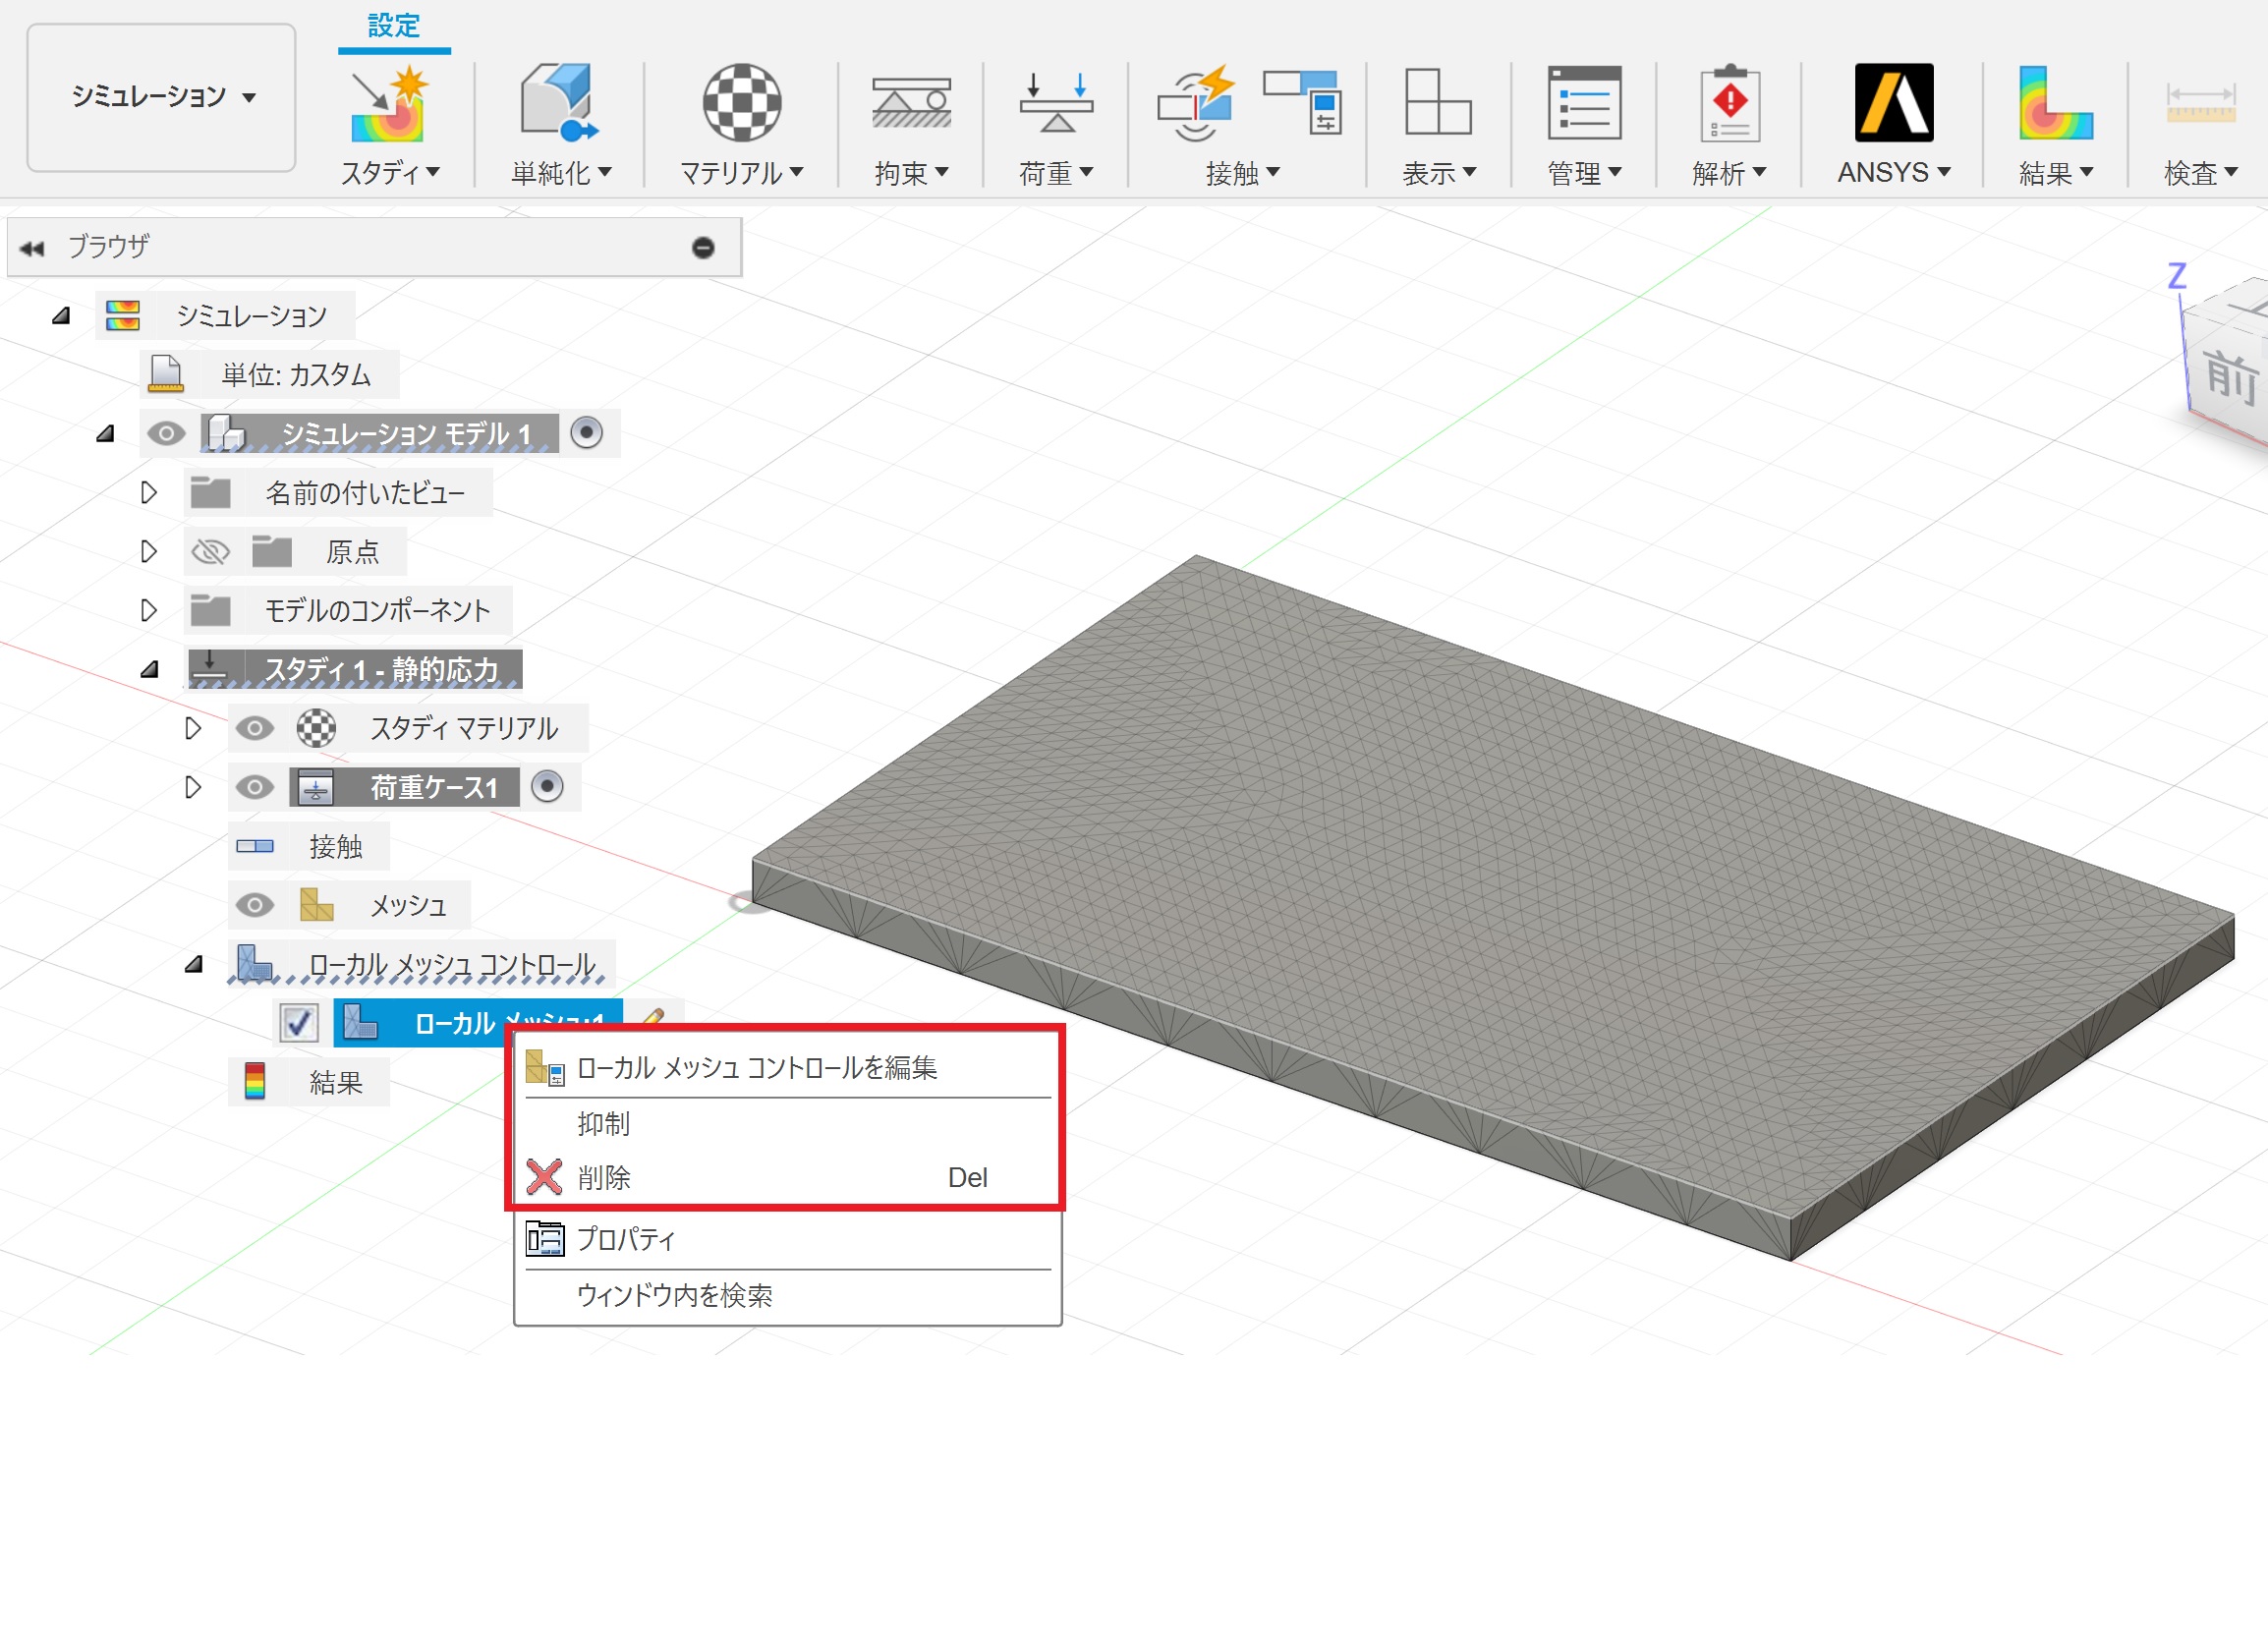Click the 接触 contact icon in browser tree
This screenshot has height=1641, width=2268.
point(255,846)
